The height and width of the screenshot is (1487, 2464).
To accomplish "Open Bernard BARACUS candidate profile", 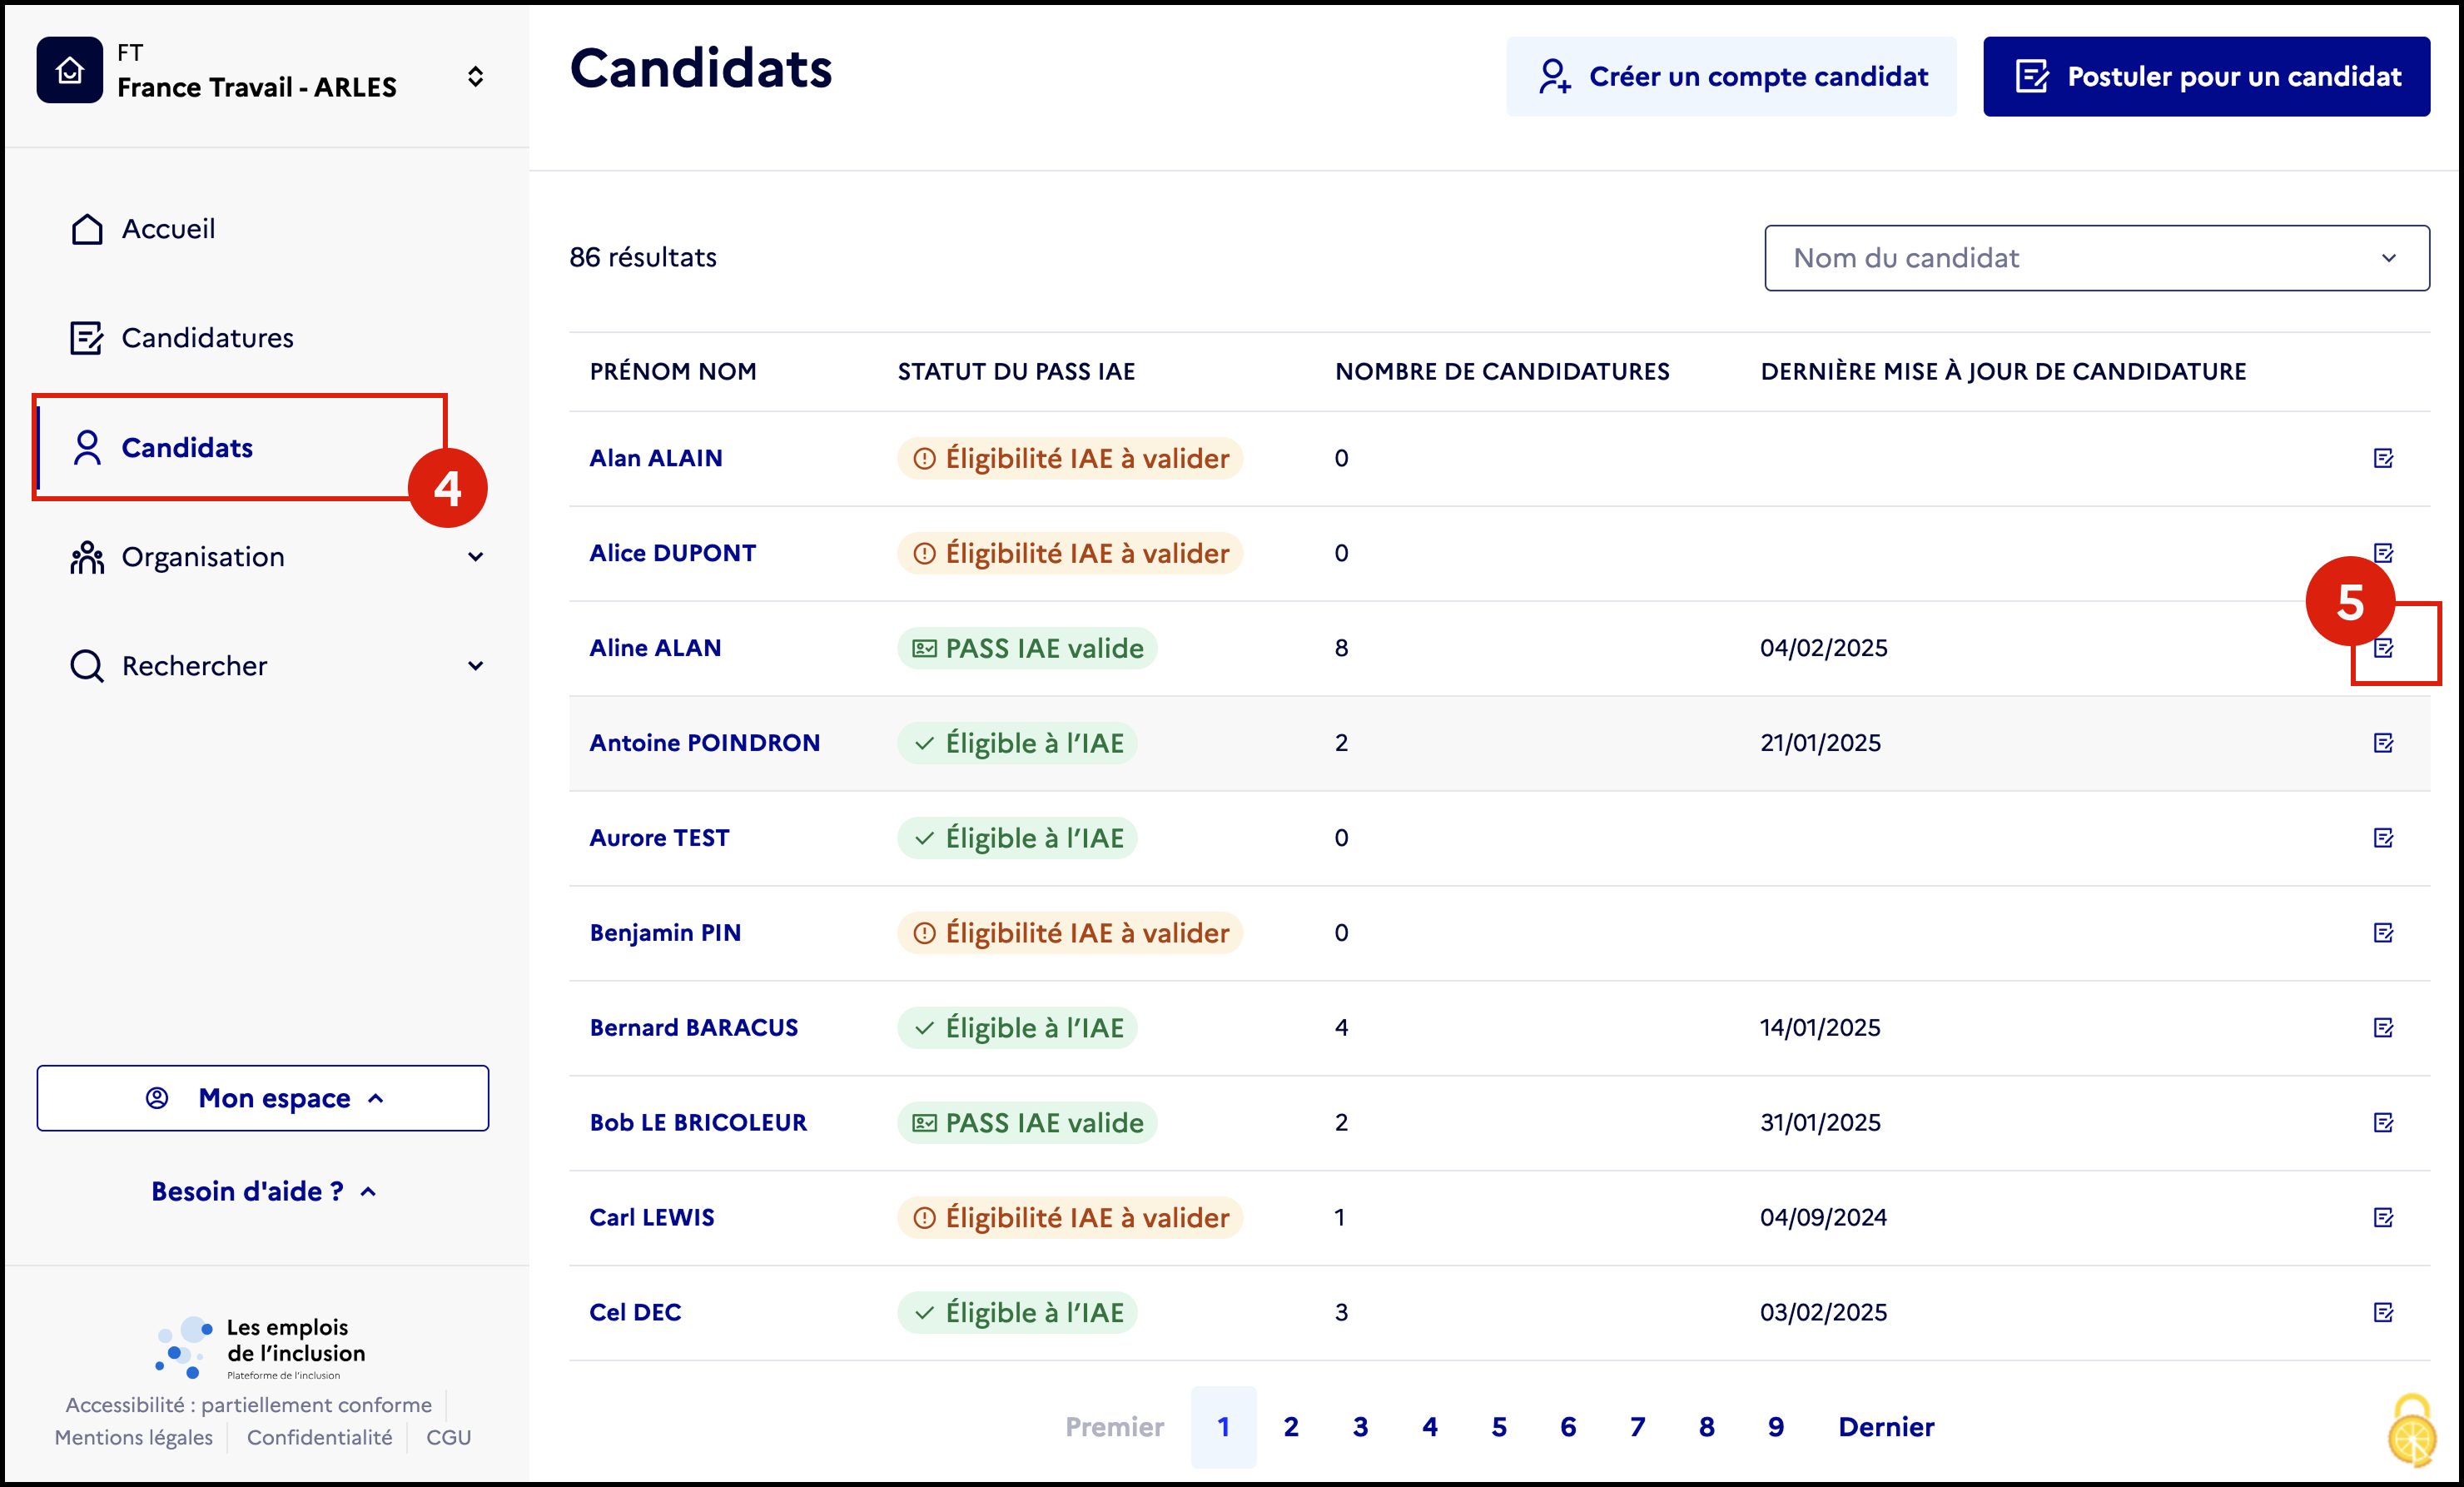I will [x=693, y=1028].
